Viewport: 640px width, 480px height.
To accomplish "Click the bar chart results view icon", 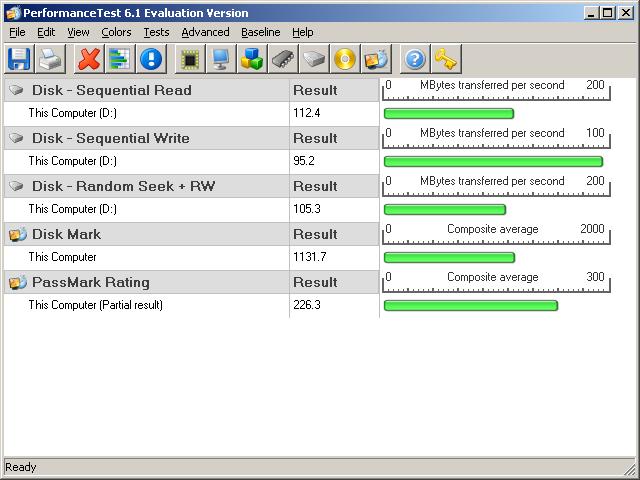I will click(x=120, y=60).
